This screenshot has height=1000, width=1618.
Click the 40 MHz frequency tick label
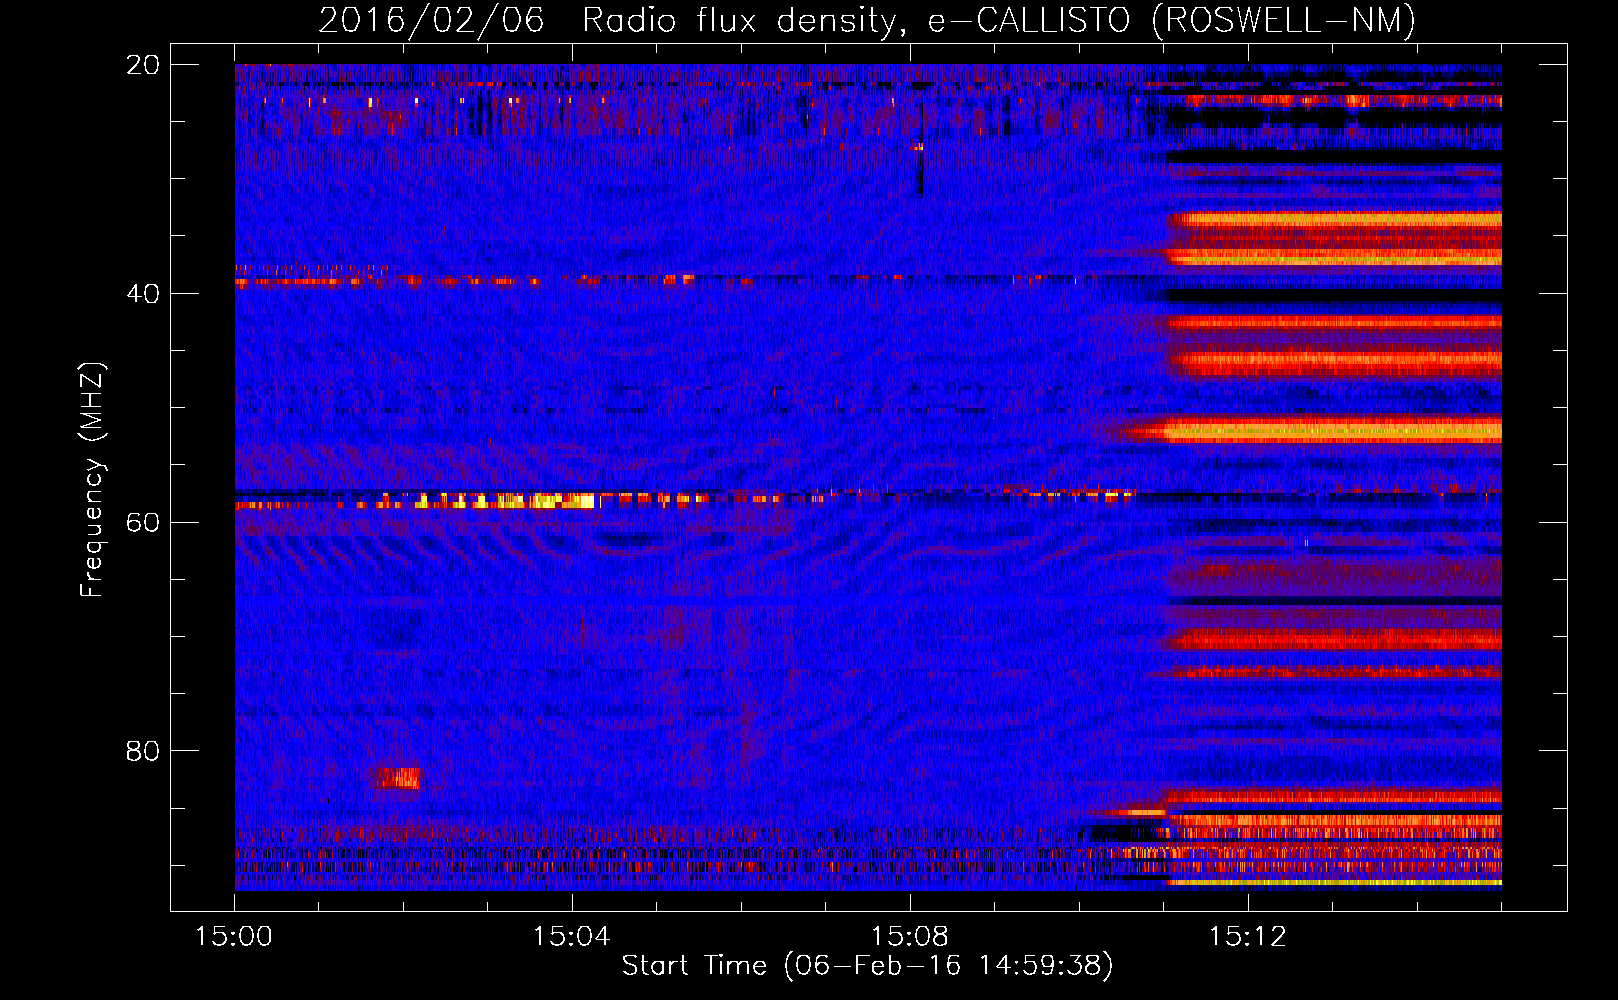[x=143, y=294]
